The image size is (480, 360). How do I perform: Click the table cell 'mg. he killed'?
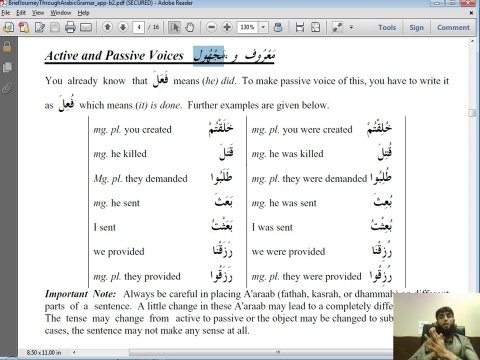coord(120,154)
